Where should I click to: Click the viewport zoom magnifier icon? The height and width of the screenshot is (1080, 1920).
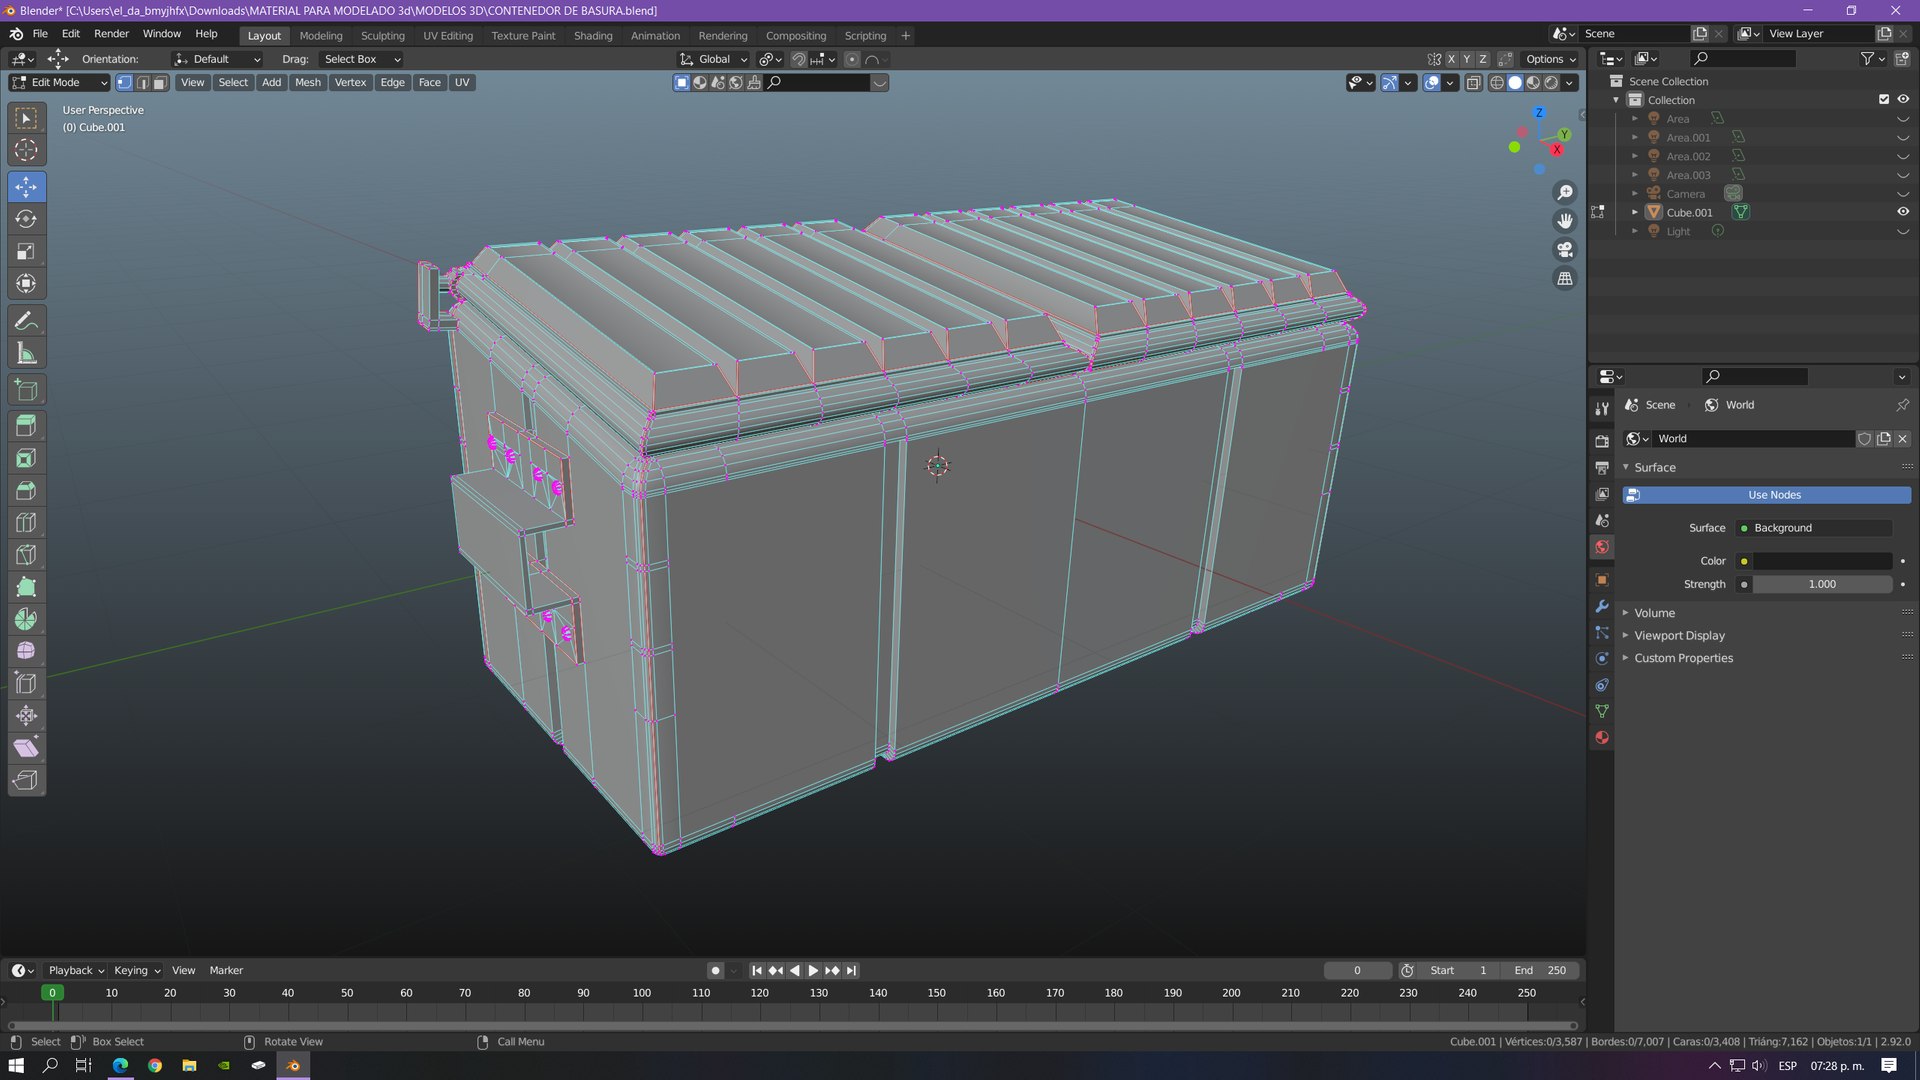coord(1565,192)
